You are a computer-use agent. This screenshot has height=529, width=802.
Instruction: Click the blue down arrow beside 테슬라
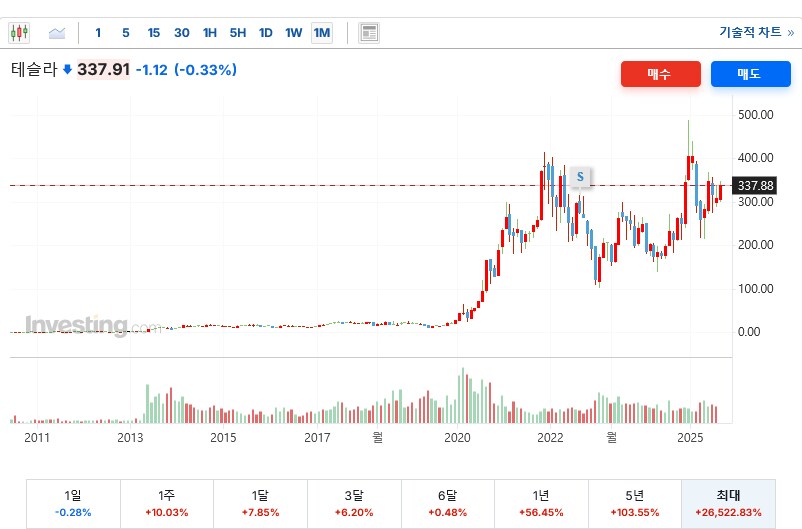tap(67, 70)
